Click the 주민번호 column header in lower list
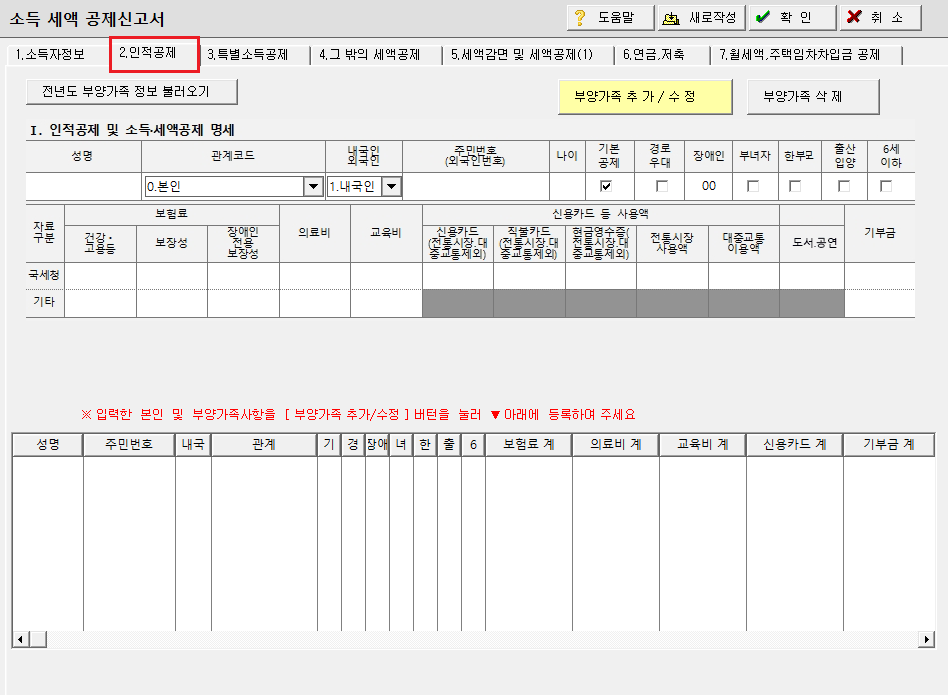This screenshot has width=948, height=695. (129, 444)
